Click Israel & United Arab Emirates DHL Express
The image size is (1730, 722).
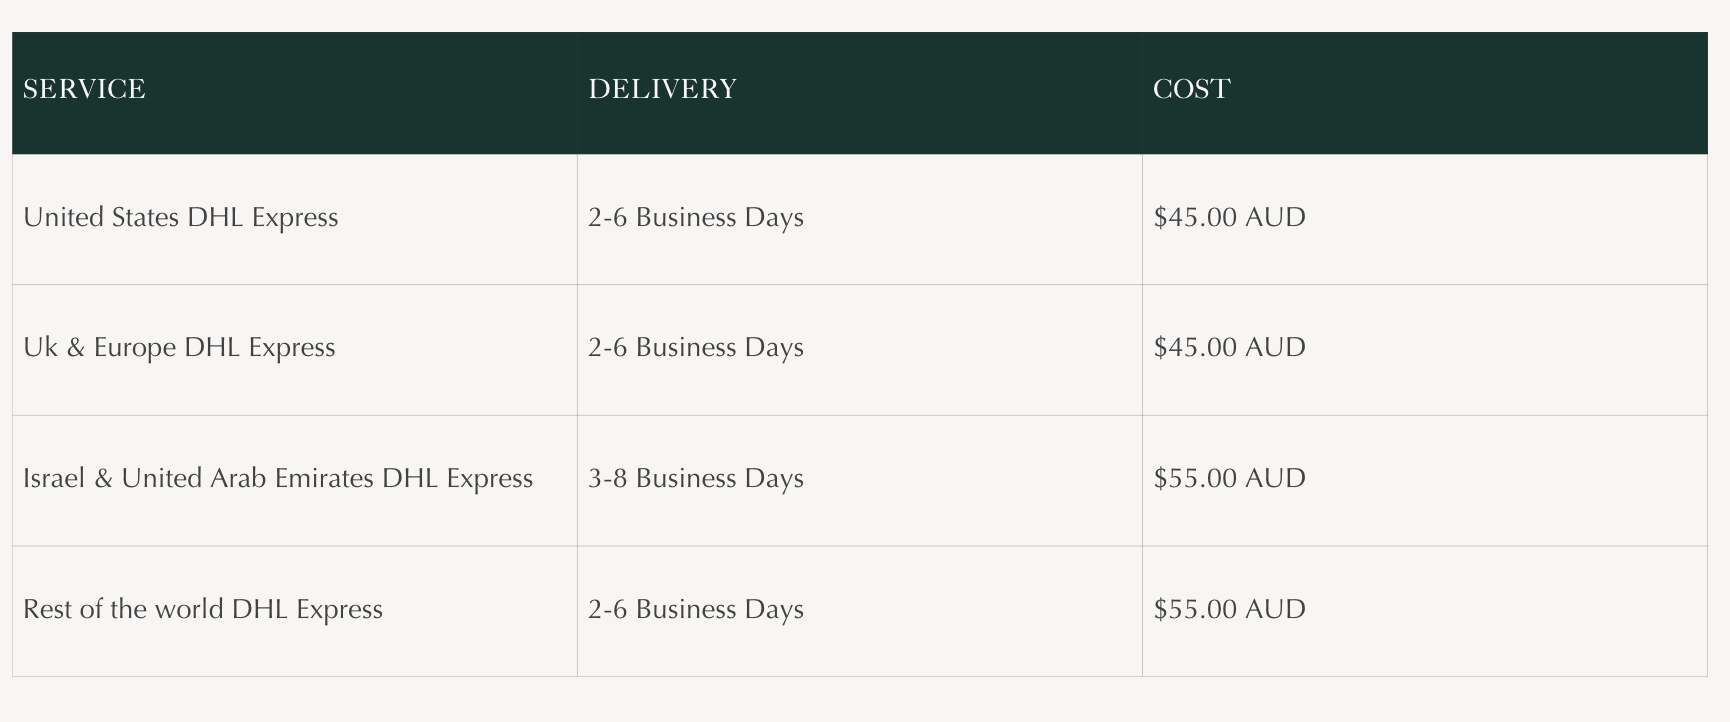278,479
